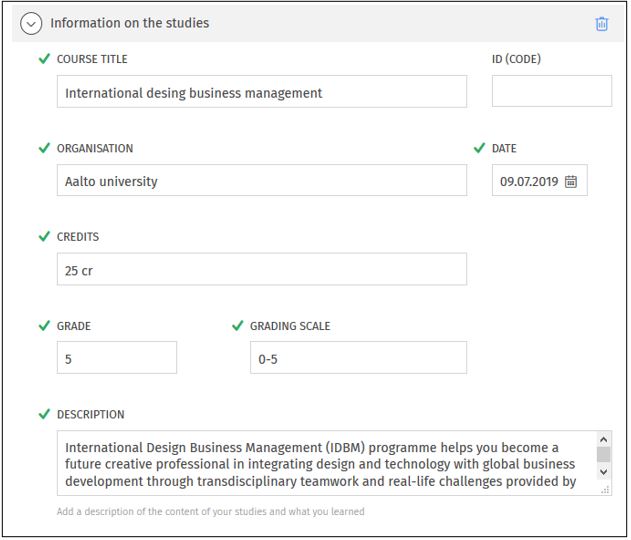
Task: Click the green checkmark beside Description
Action: (44, 414)
